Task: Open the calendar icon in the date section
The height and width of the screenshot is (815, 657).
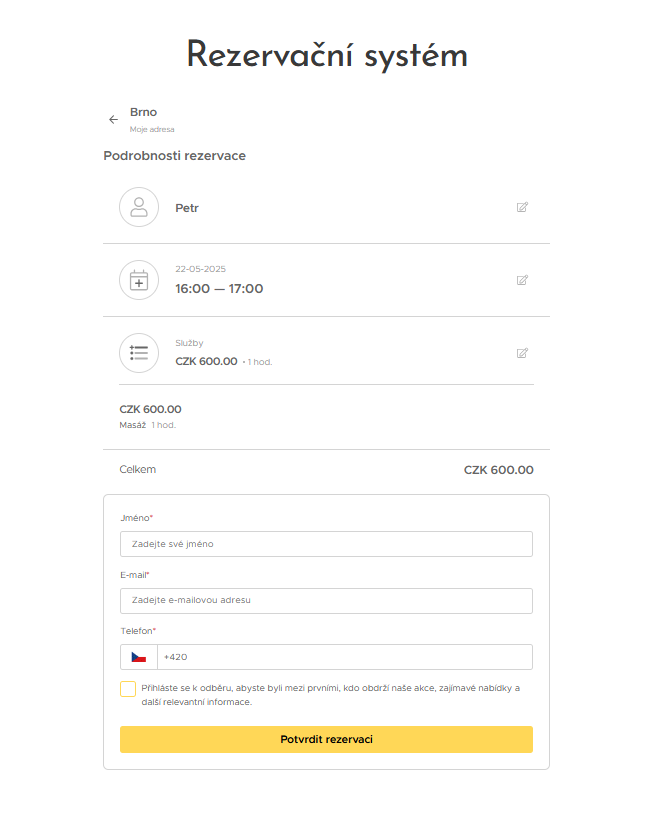Action: pos(138,280)
